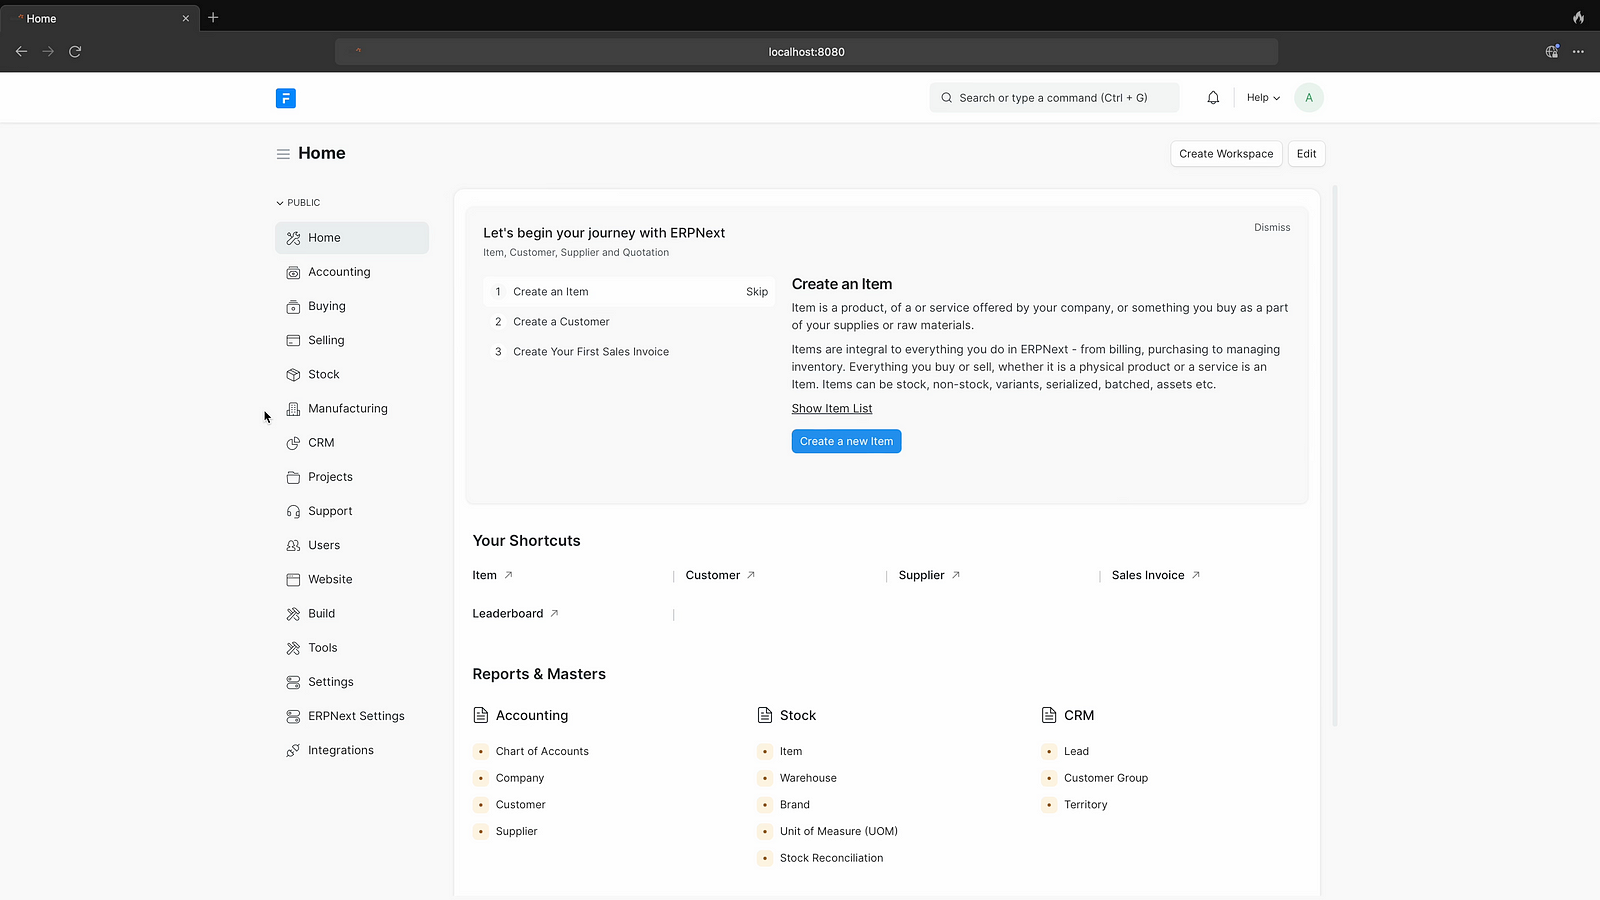Click the Frappe logo icon

[286, 98]
